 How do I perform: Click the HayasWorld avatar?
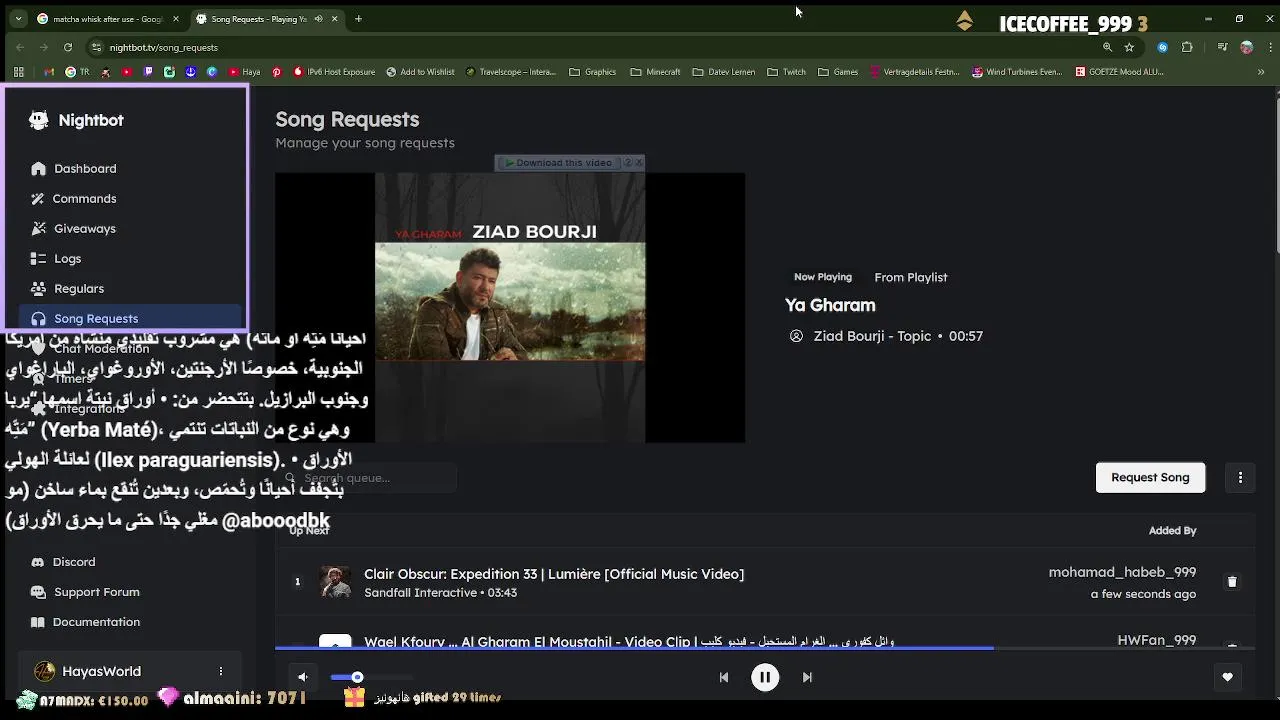tap(44, 671)
